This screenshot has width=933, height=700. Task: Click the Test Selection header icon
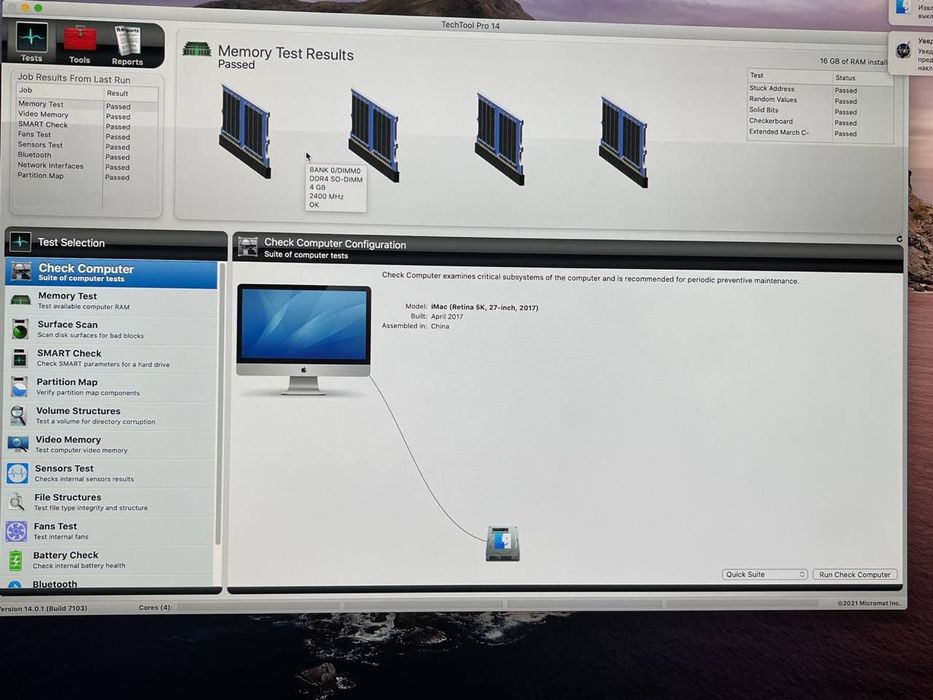point(20,241)
